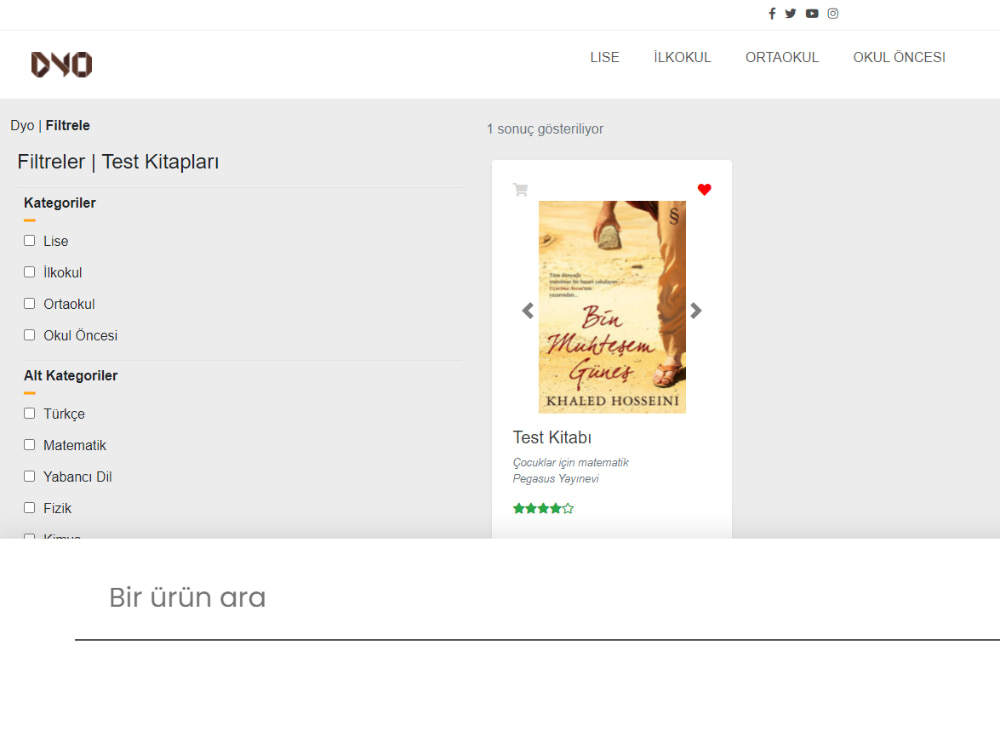Click the Filtrele breadcrumb
Screen dimensions: 1000x750
(68, 126)
